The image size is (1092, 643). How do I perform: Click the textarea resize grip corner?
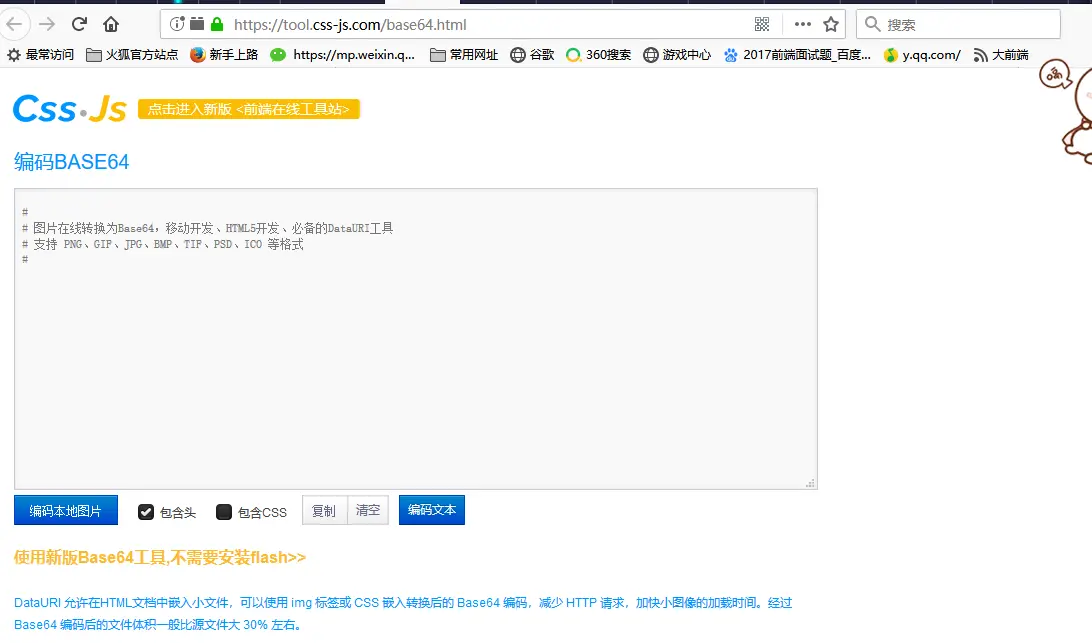tap(810, 483)
